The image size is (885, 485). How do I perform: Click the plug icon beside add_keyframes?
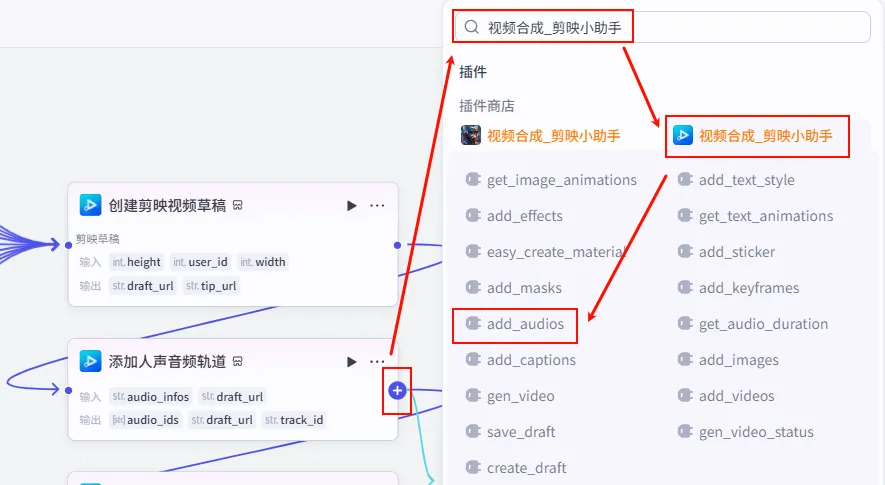pyautogui.click(x=685, y=287)
